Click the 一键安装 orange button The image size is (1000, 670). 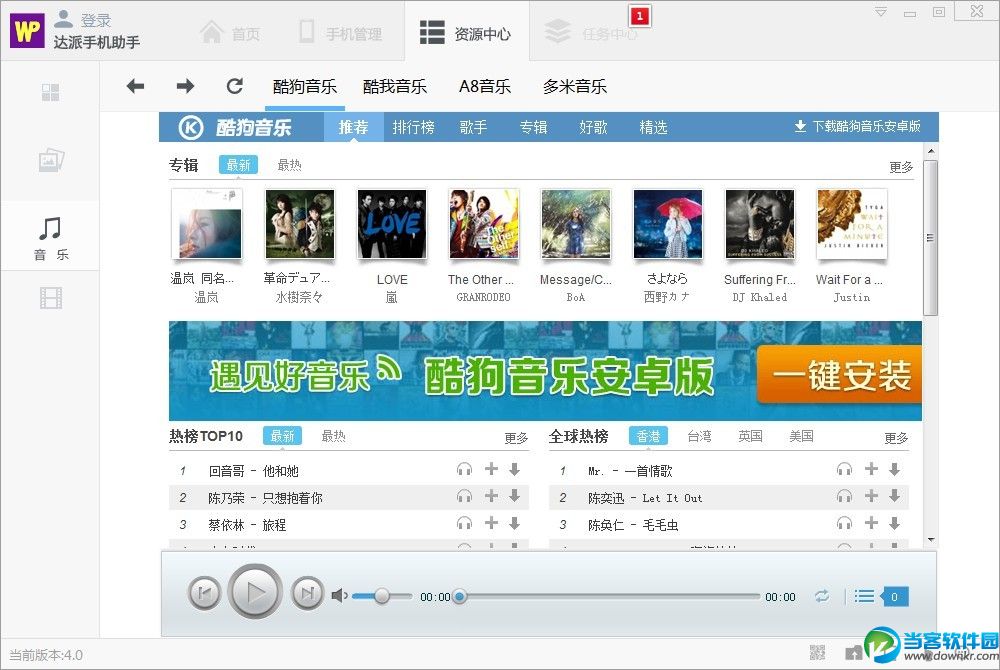pyautogui.click(x=840, y=375)
